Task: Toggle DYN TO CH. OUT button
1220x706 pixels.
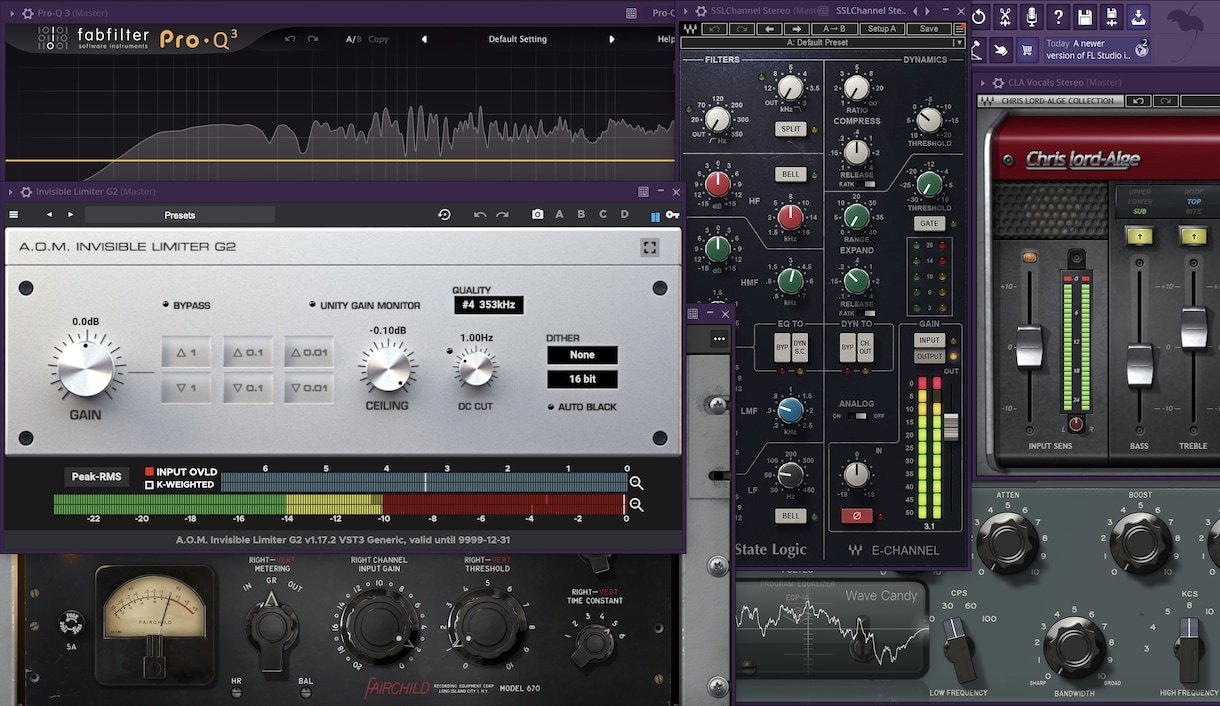Action: (865, 347)
